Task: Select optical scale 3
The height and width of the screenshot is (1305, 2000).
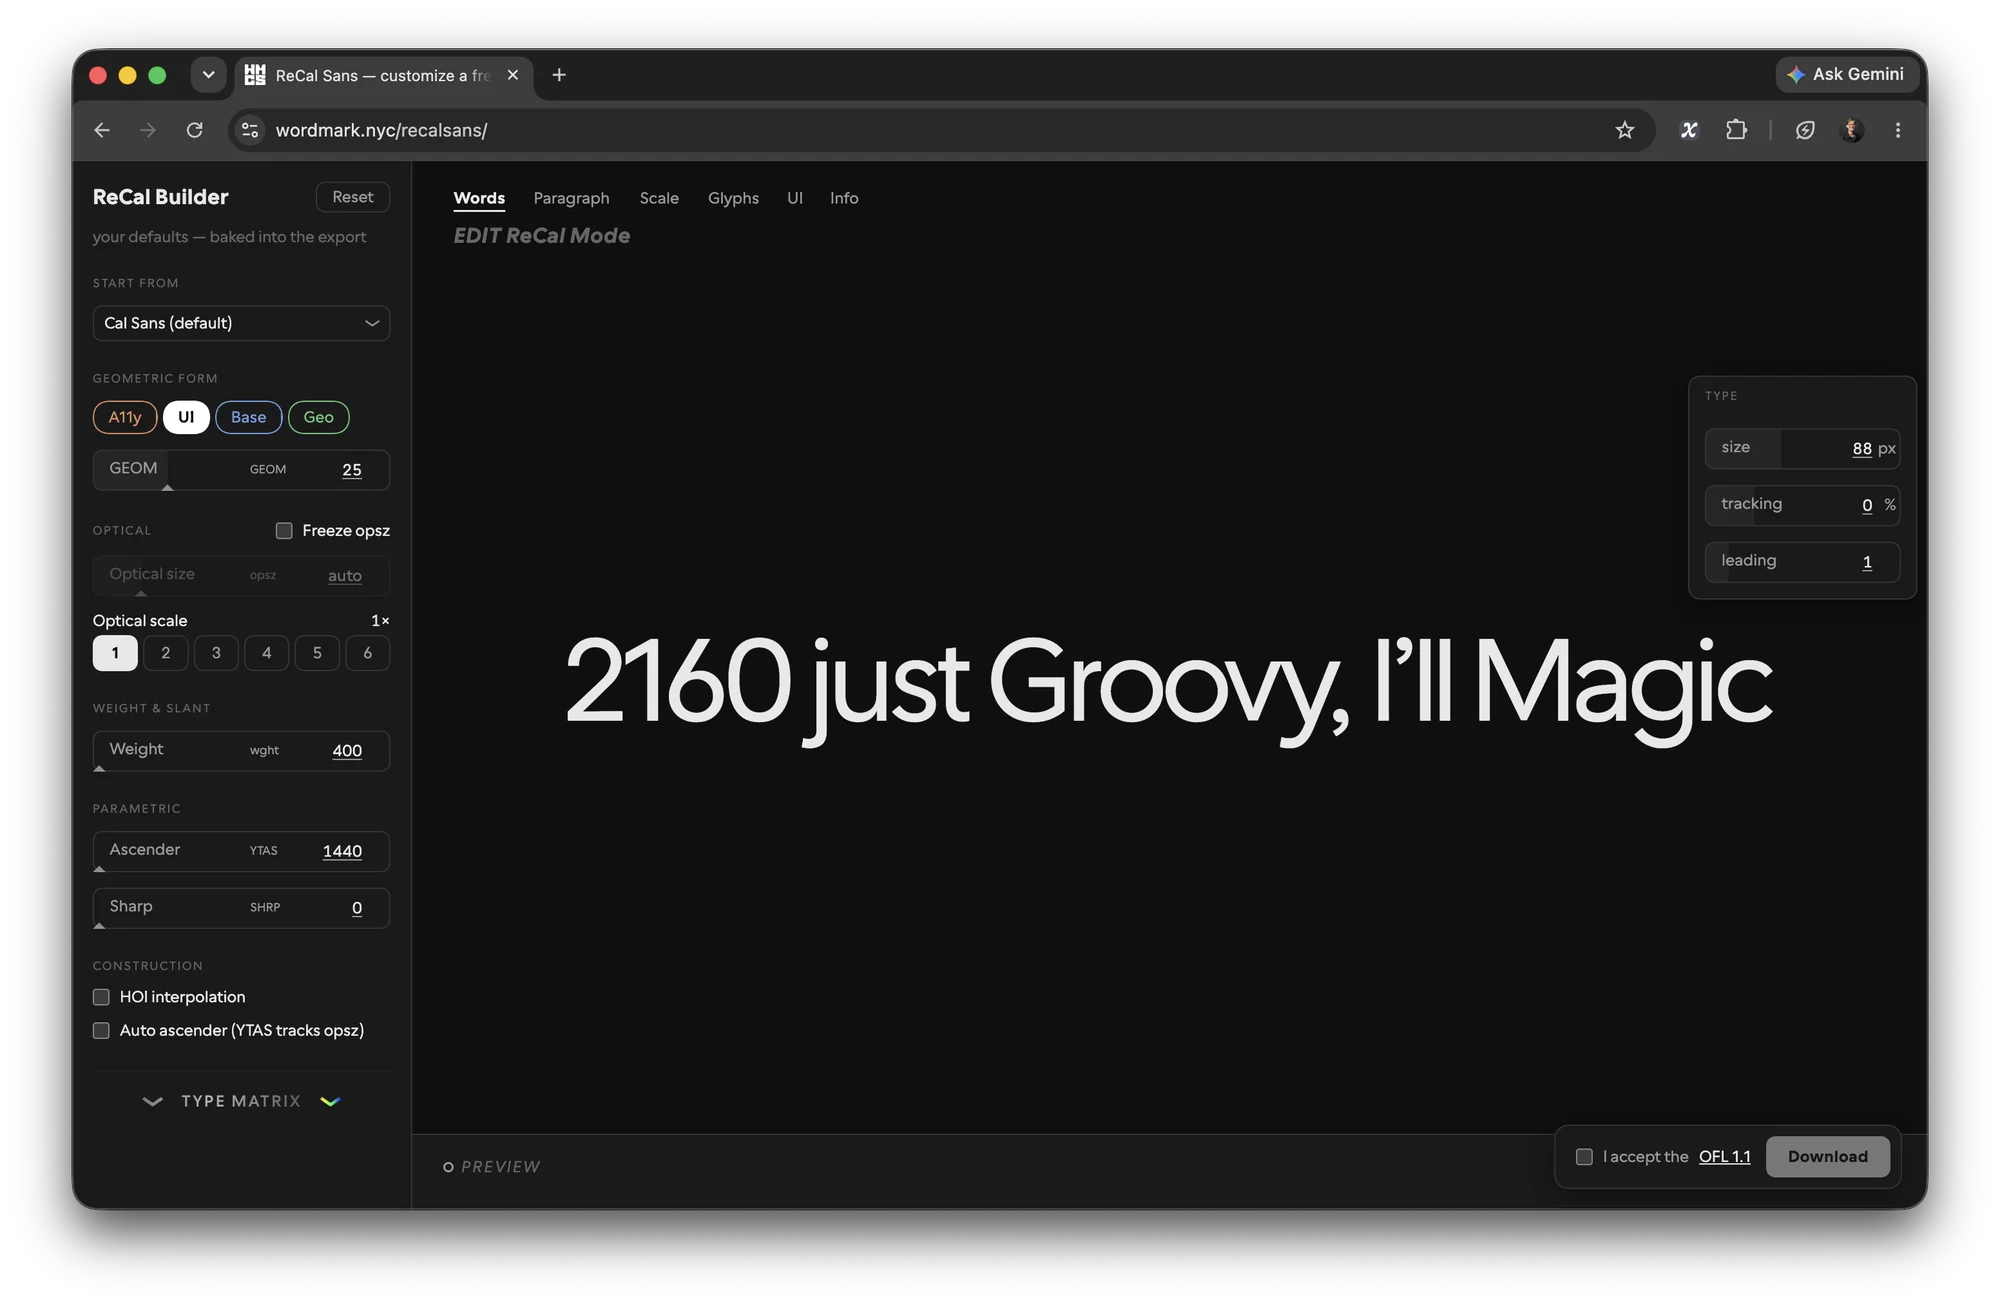Action: coord(216,653)
